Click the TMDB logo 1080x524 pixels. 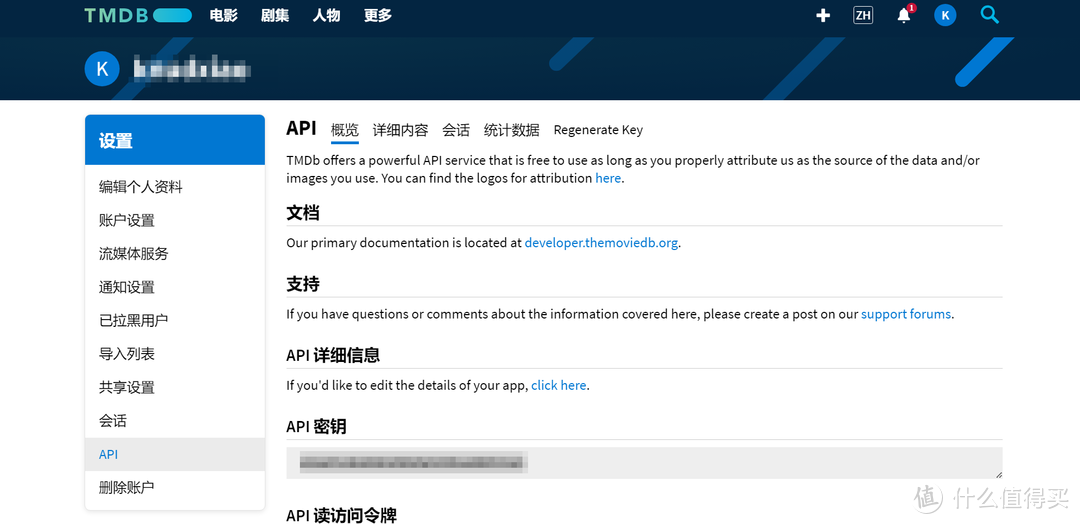pyautogui.click(x=138, y=16)
